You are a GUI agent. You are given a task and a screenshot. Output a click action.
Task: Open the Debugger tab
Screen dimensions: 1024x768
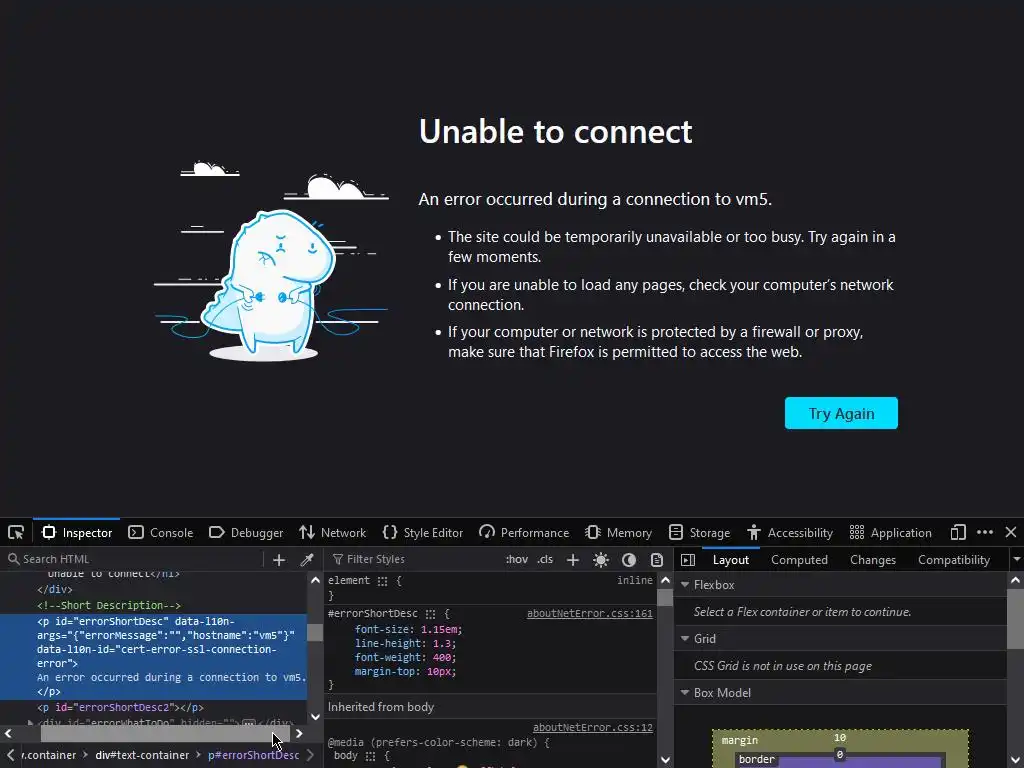click(x=246, y=533)
